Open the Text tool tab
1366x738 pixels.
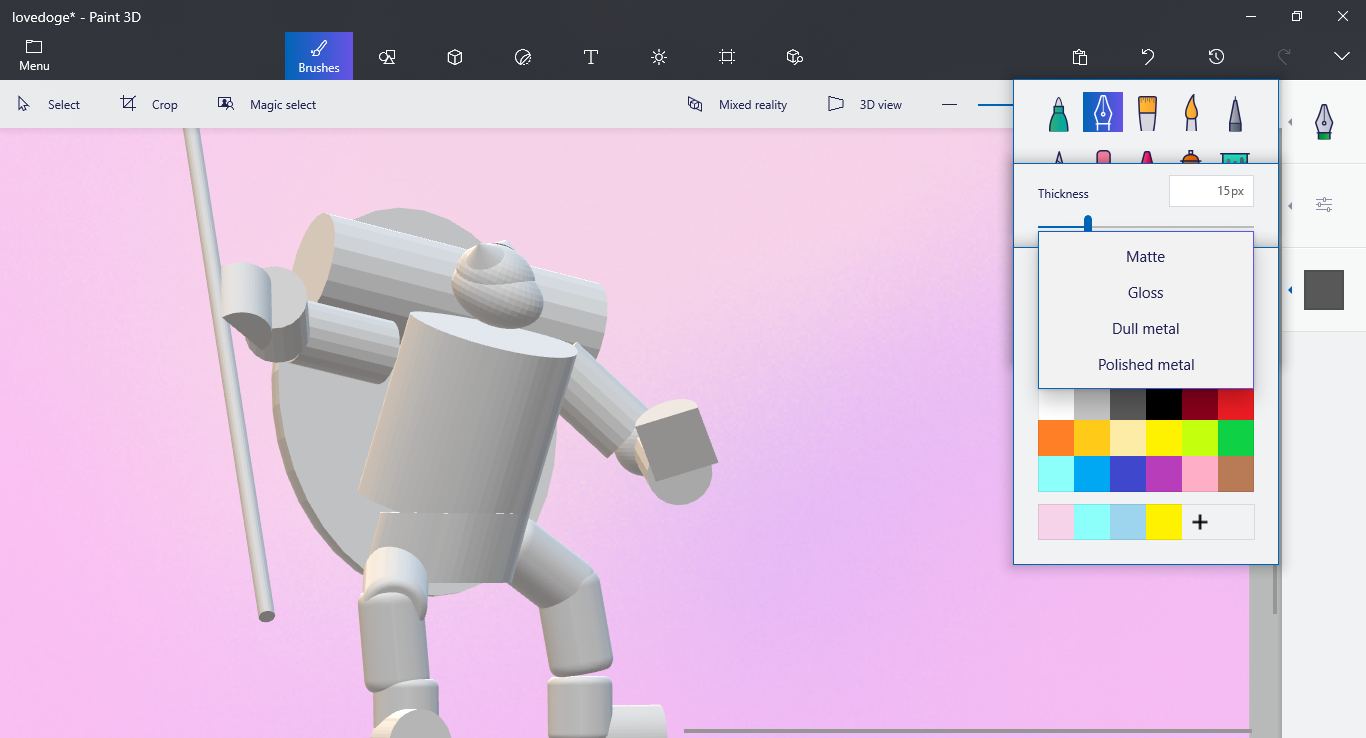point(591,57)
